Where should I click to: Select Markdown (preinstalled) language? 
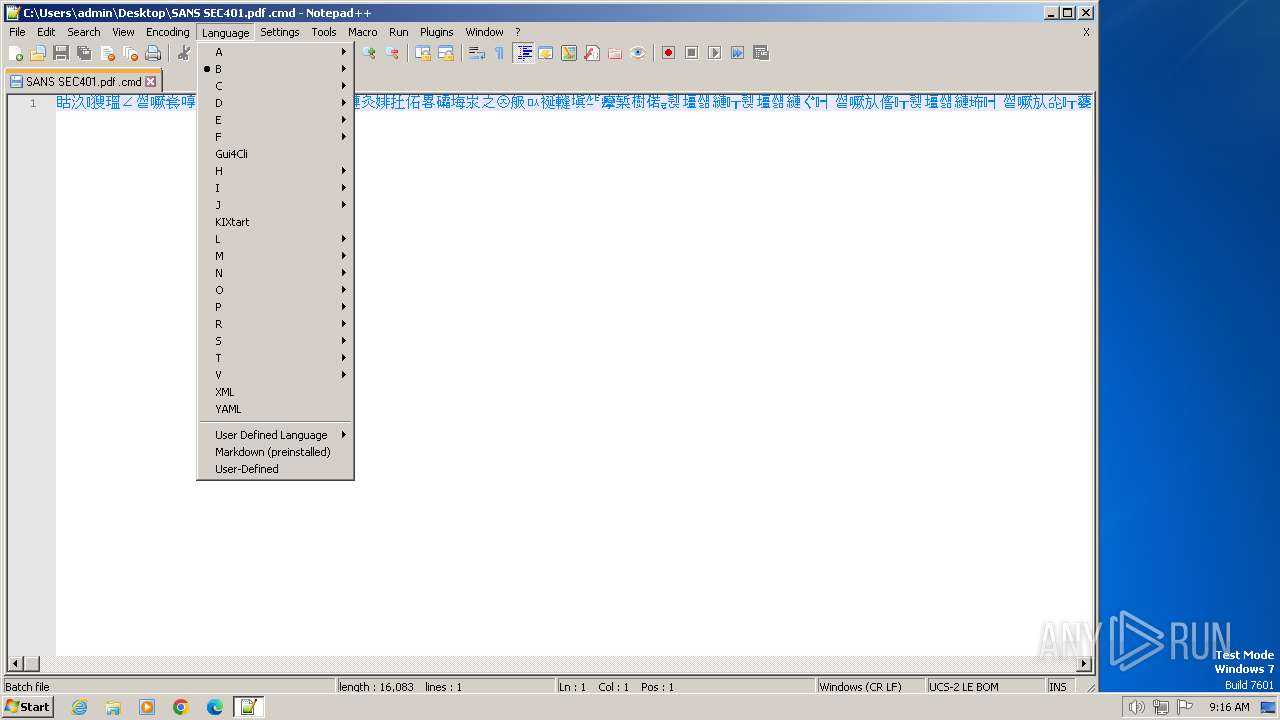(276, 452)
